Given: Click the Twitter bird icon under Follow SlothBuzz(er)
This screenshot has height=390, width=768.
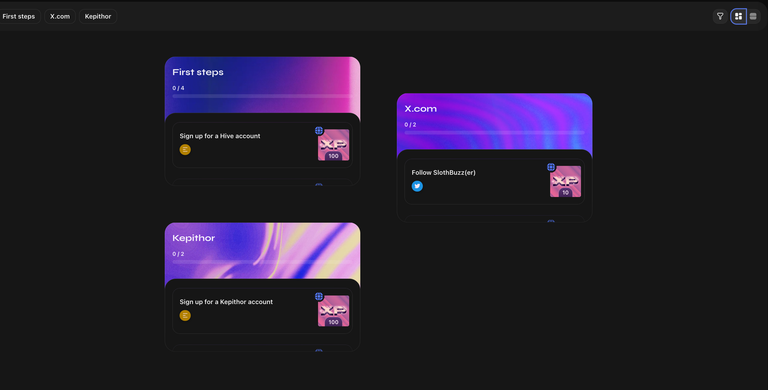Looking at the screenshot, I should pos(417,186).
